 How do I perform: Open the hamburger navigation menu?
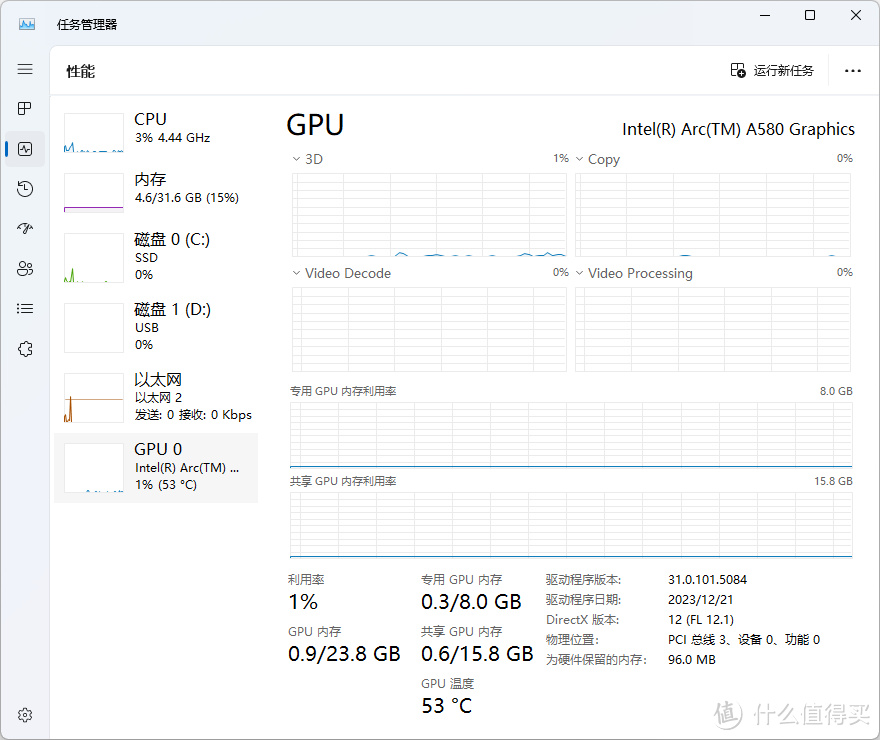point(25,69)
